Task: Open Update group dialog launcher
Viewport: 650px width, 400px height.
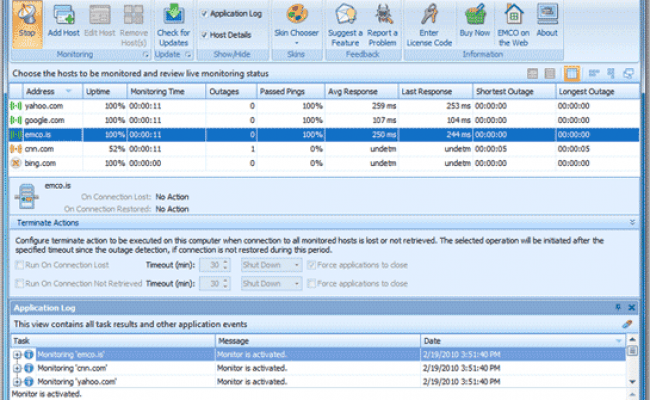Action: coord(188,55)
